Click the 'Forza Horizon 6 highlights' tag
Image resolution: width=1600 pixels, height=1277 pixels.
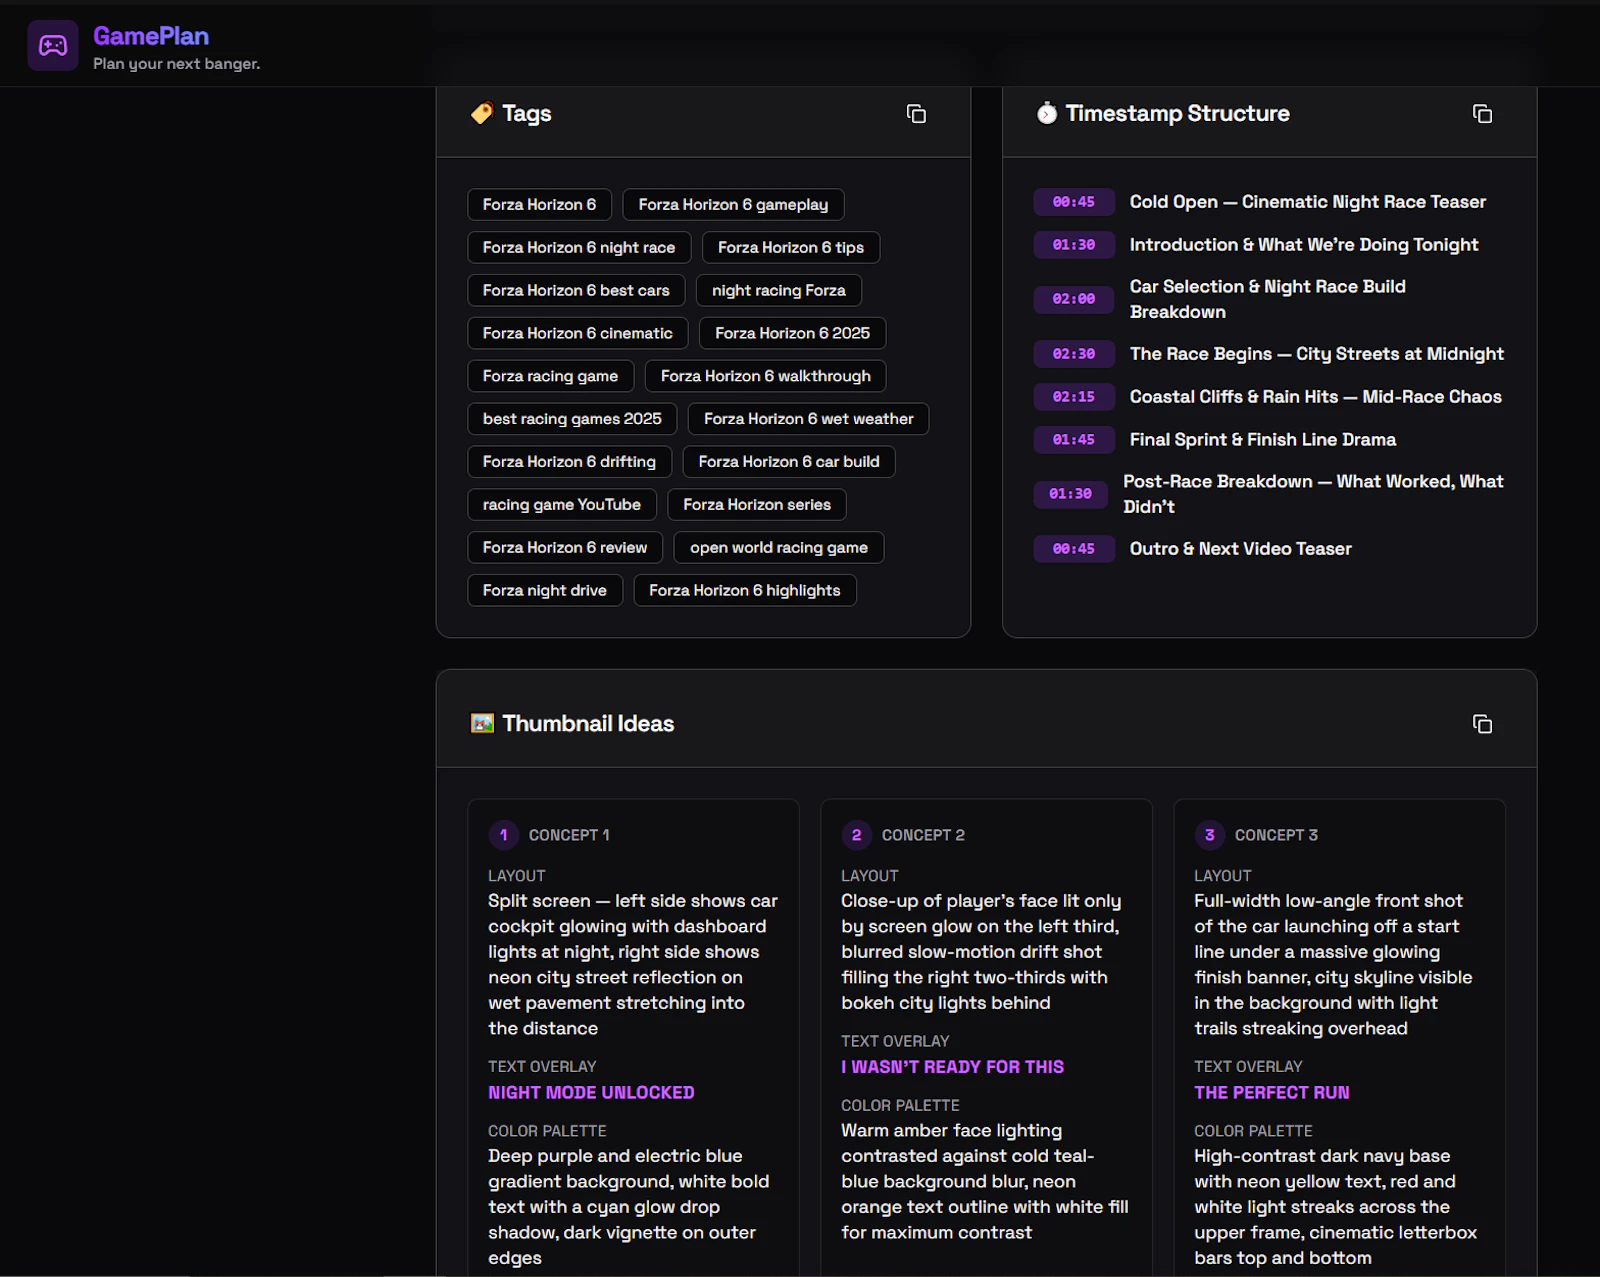(745, 592)
